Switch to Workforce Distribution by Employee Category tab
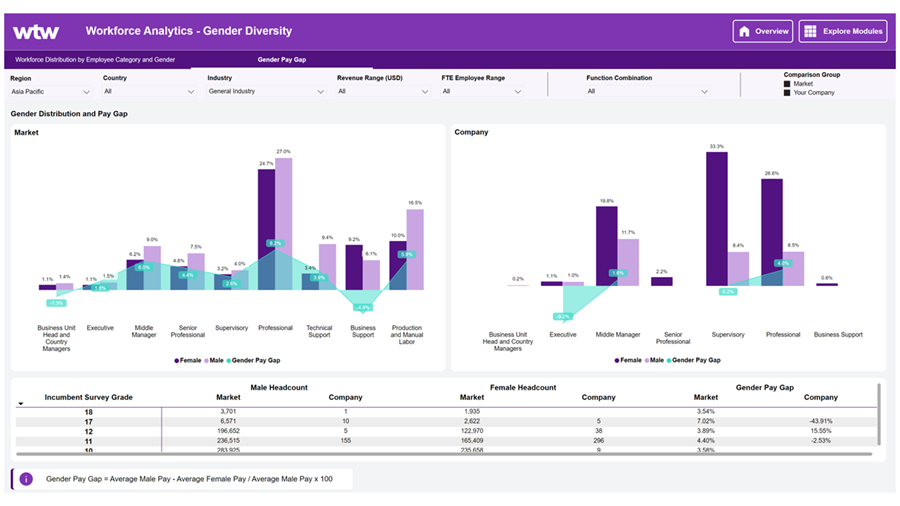 click(x=95, y=60)
